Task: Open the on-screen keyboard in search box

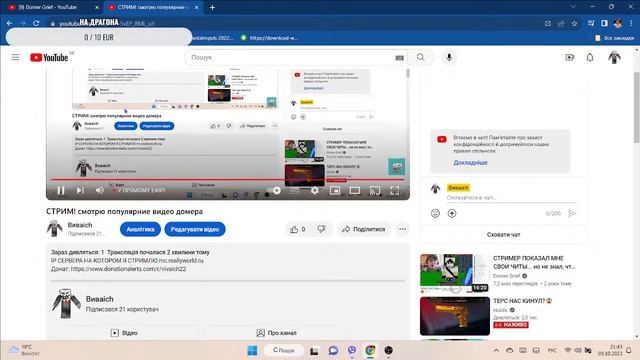Action: point(400,58)
